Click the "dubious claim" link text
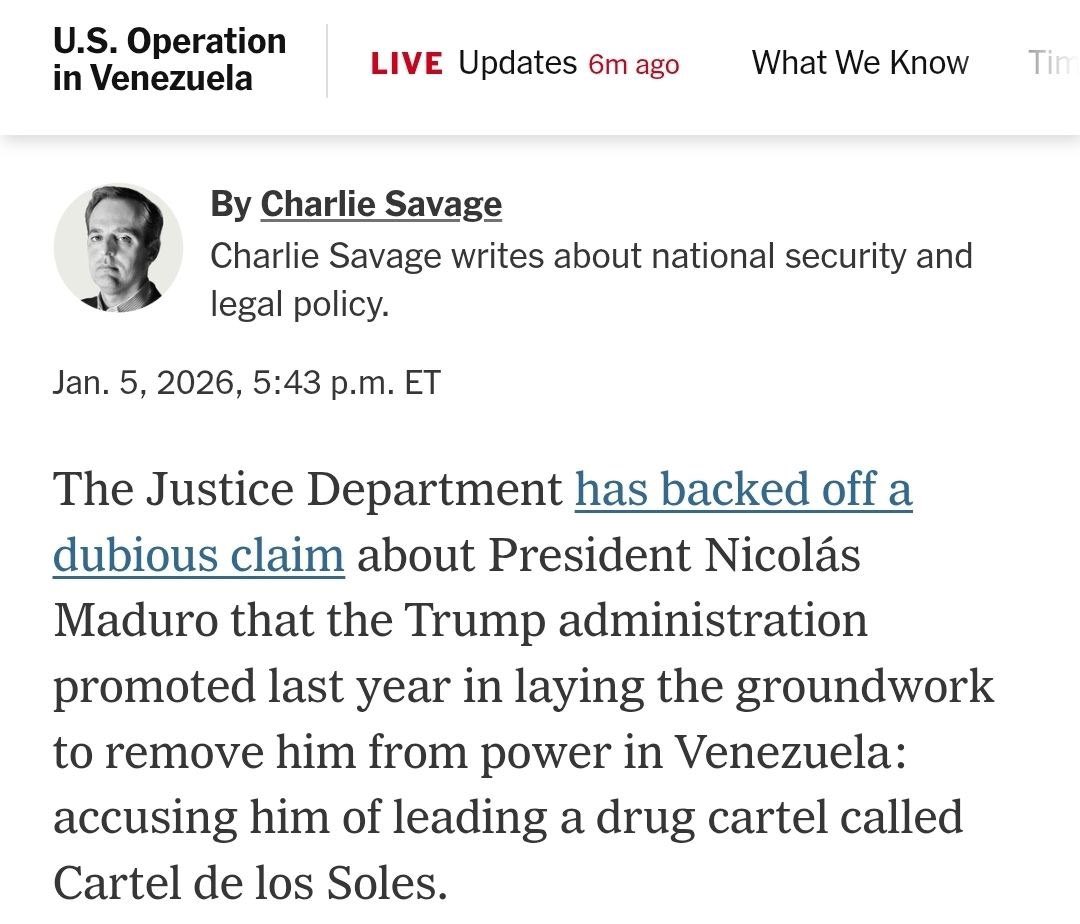The image size is (1080, 924). coord(199,555)
